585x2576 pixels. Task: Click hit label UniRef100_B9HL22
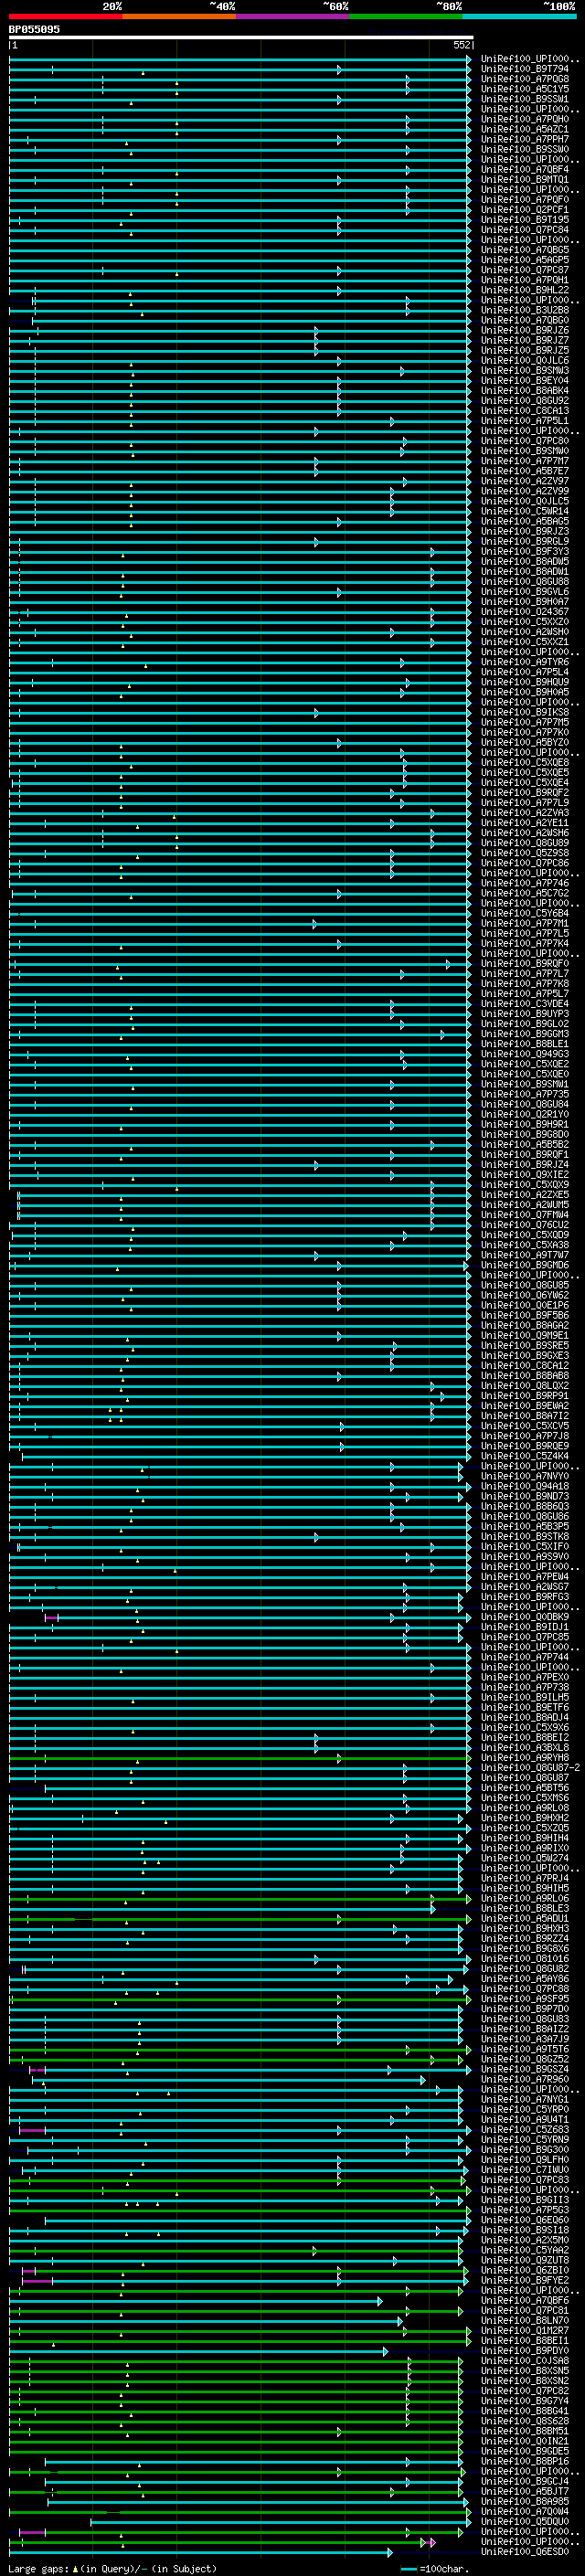(x=525, y=290)
